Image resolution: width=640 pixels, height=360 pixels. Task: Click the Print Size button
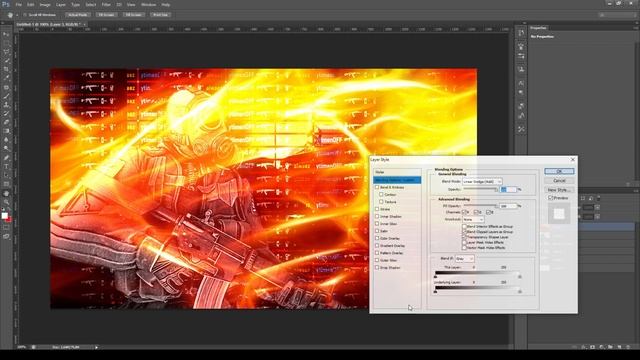[x=160, y=15]
